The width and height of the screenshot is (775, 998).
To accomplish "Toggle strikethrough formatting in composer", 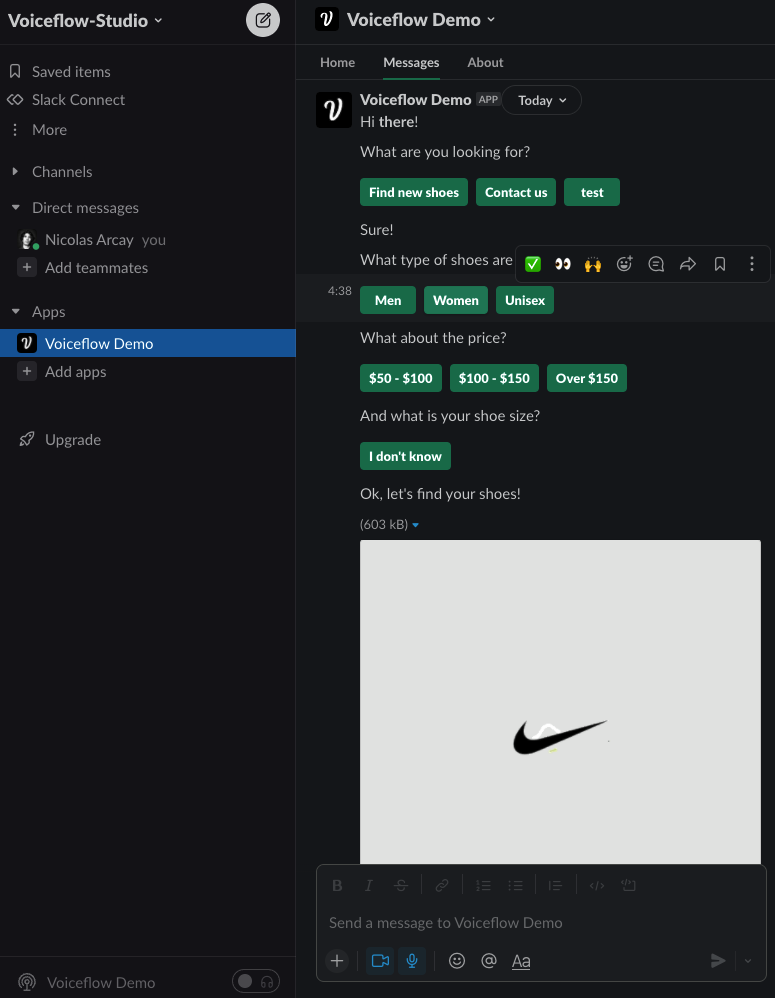I will (400, 885).
